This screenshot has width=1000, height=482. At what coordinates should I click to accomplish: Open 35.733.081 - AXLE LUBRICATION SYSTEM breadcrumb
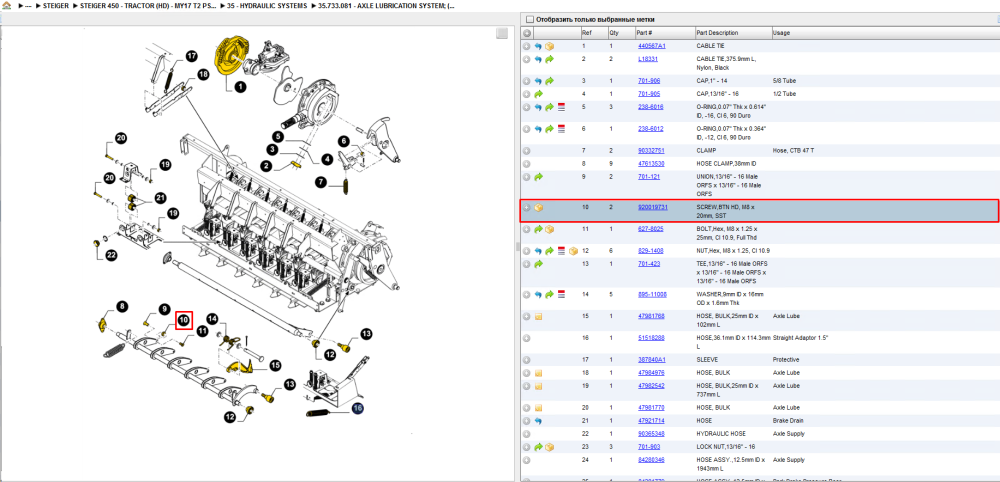tap(386, 5)
